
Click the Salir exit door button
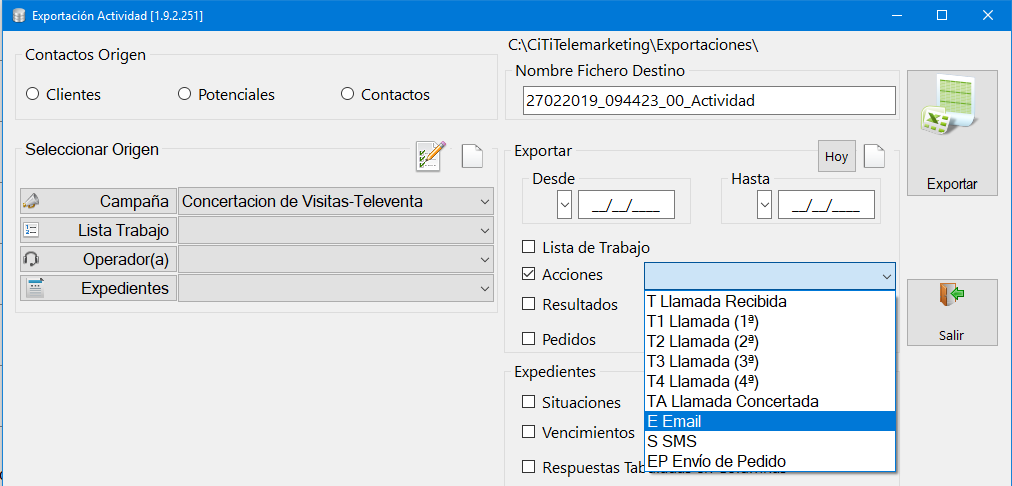click(952, 312)
